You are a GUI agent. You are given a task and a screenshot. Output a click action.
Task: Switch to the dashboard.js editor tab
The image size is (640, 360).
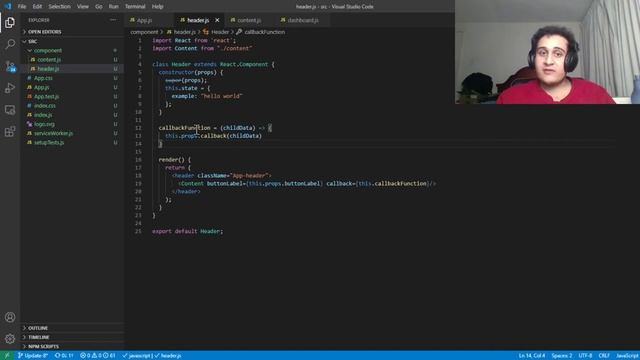303,20
